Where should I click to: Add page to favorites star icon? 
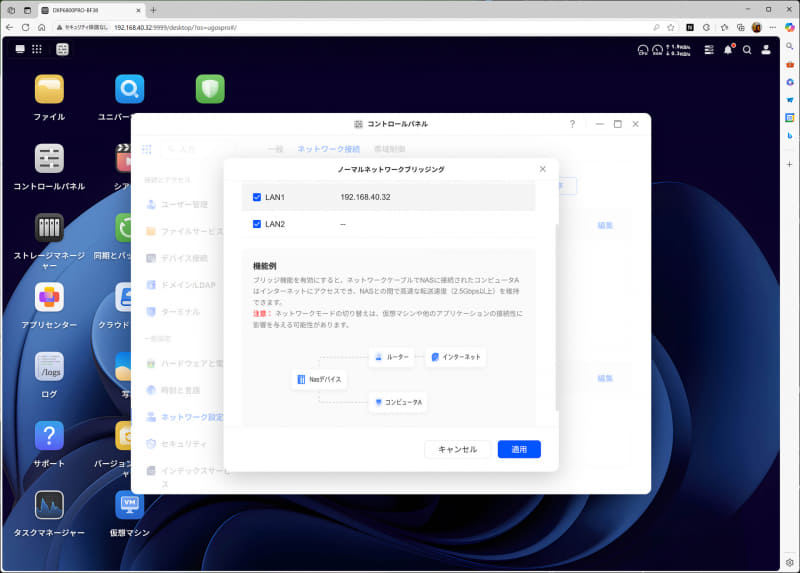tap(671, 28)
